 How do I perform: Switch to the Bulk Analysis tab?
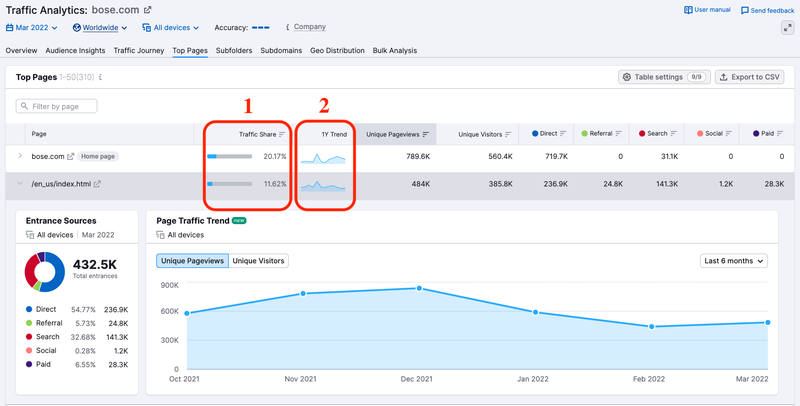click(394, 50)
